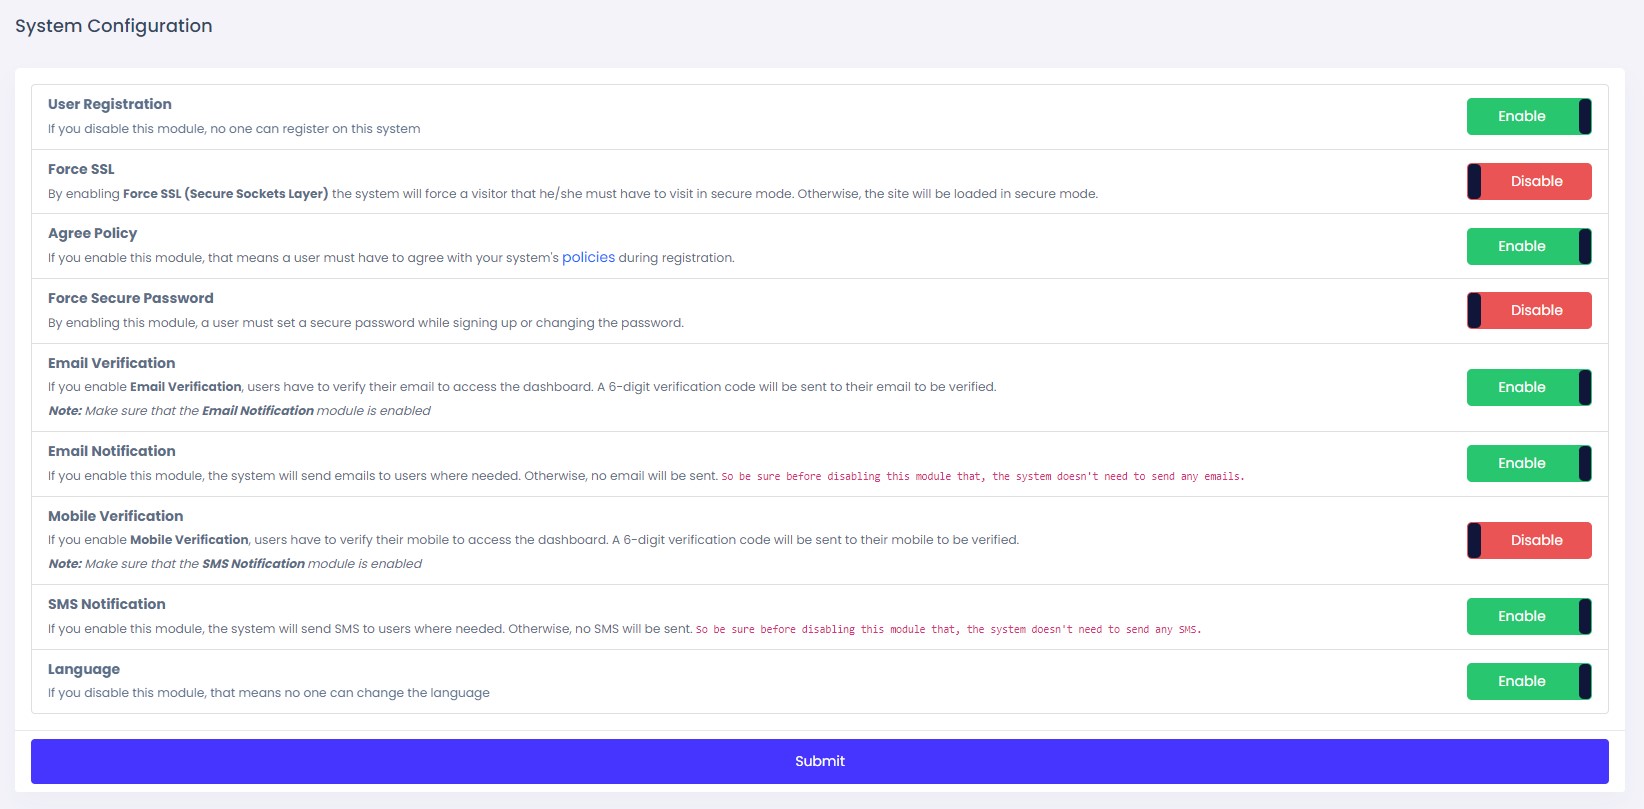Open the policies link

[588, 258]
